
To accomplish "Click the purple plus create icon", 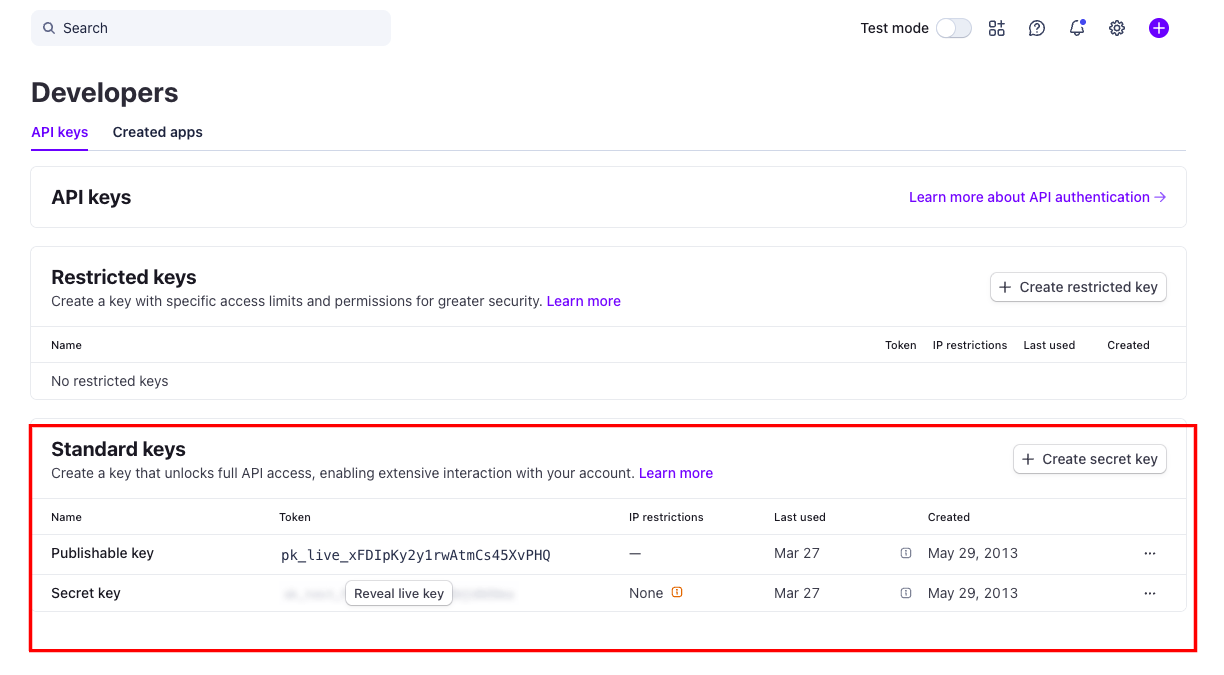I will (1158, 28).
